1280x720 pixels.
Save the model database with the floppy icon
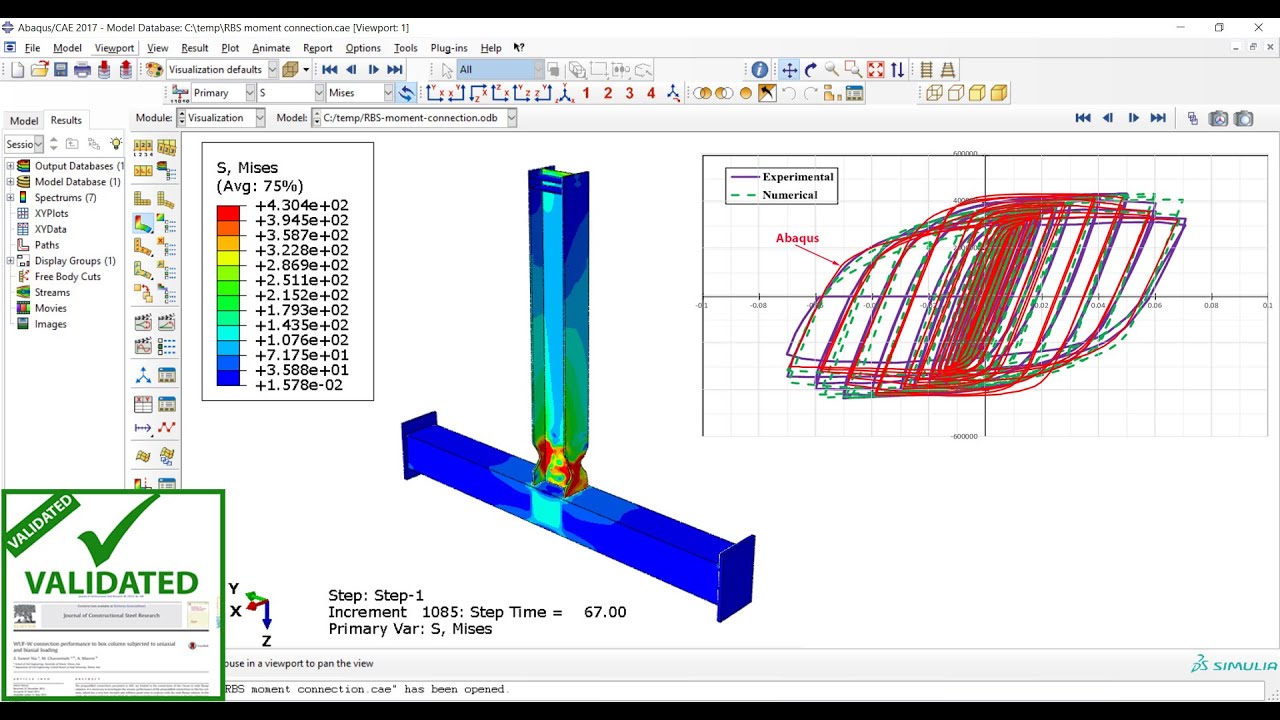pyautogui.click(x=61, y=69)
